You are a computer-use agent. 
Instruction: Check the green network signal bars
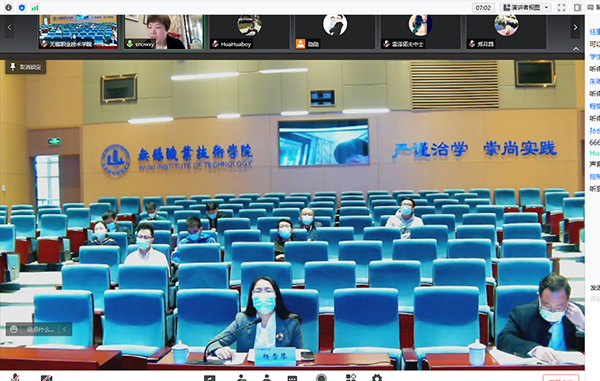[35, 8]
